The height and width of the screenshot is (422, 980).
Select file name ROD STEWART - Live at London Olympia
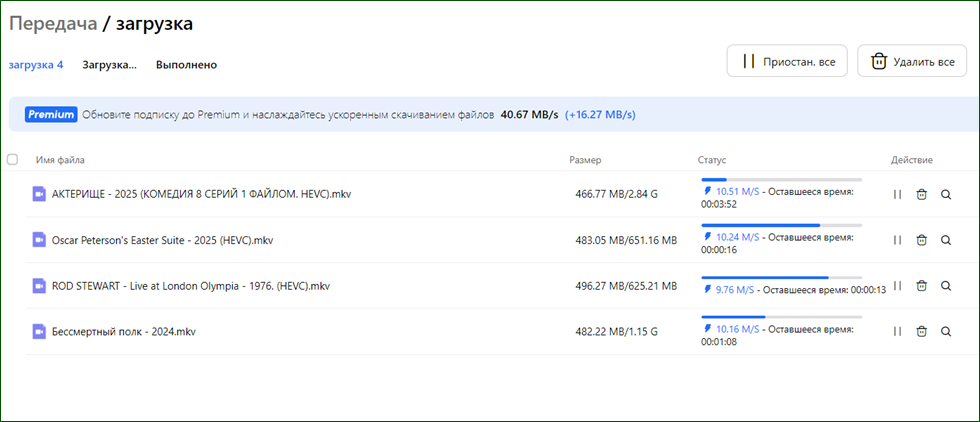click(x=191, y=286)
